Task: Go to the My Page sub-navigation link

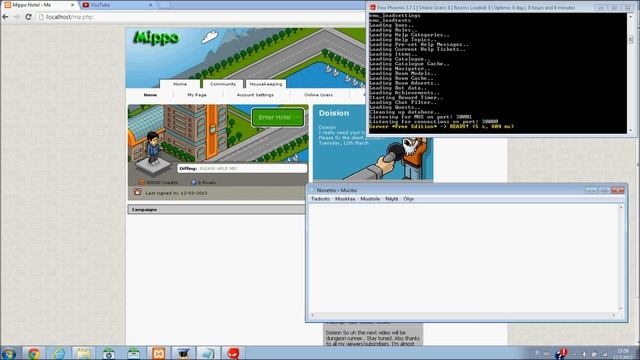Action: (197, 95)
